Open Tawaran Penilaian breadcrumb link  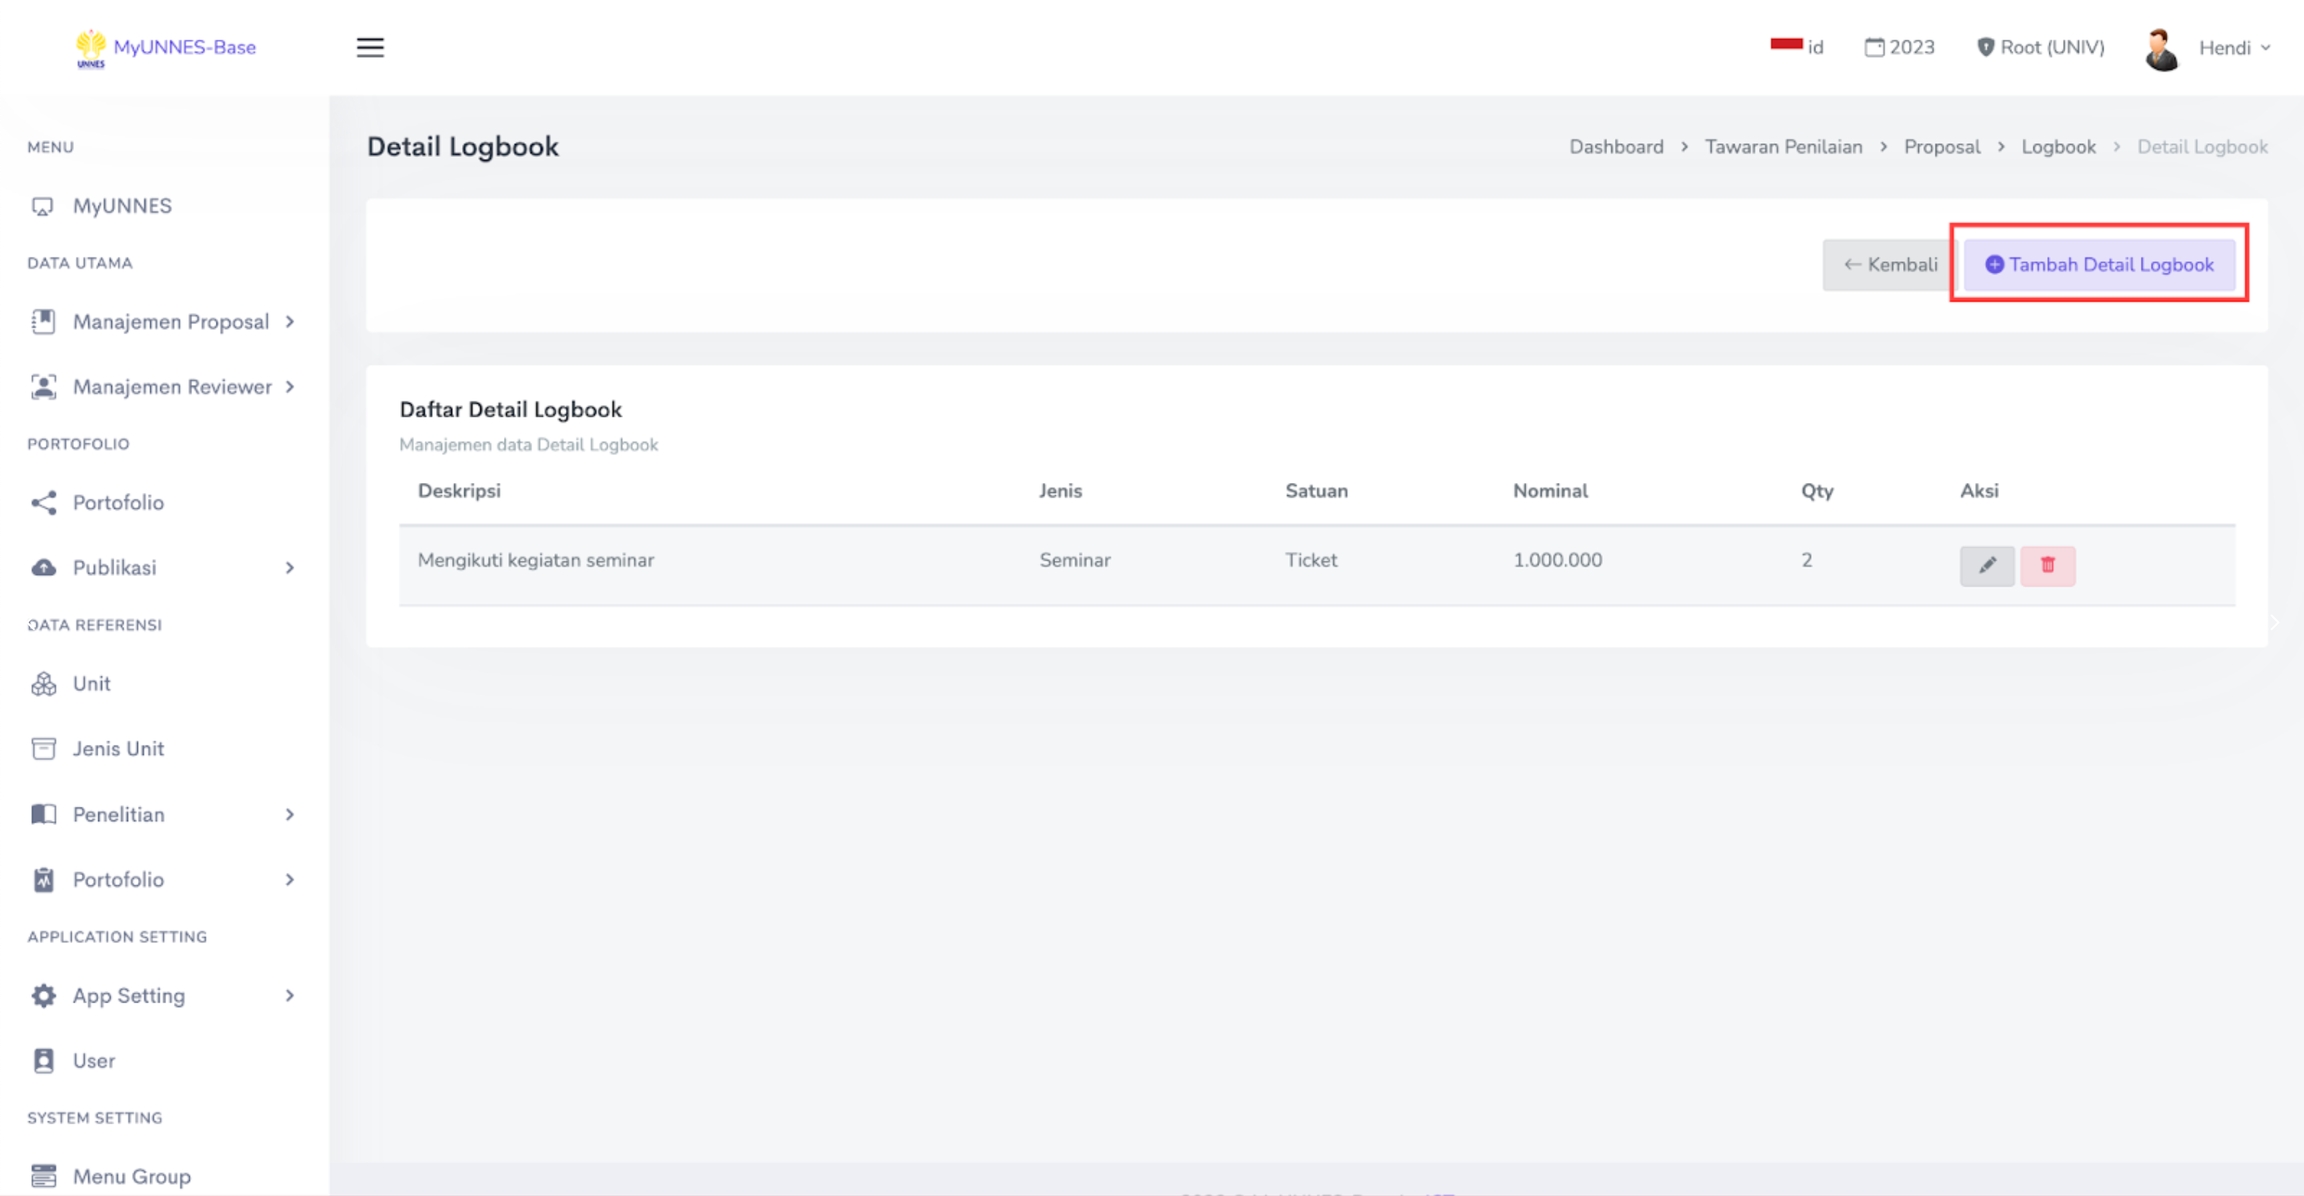[x=1783, y=147]
